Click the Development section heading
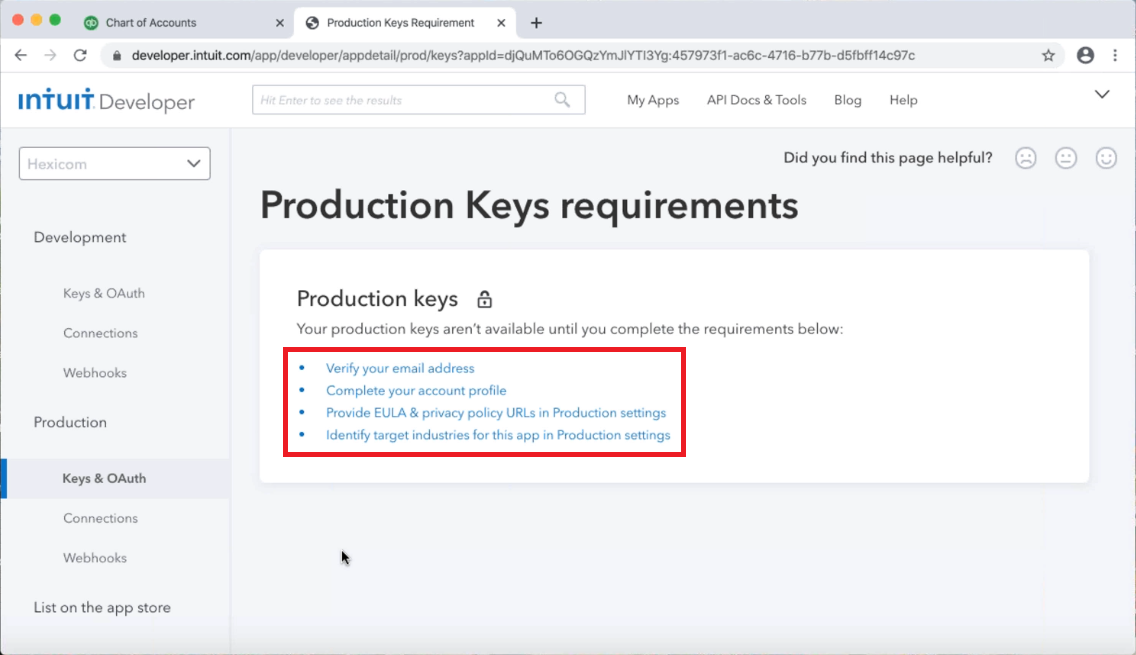 click(80, 238)
